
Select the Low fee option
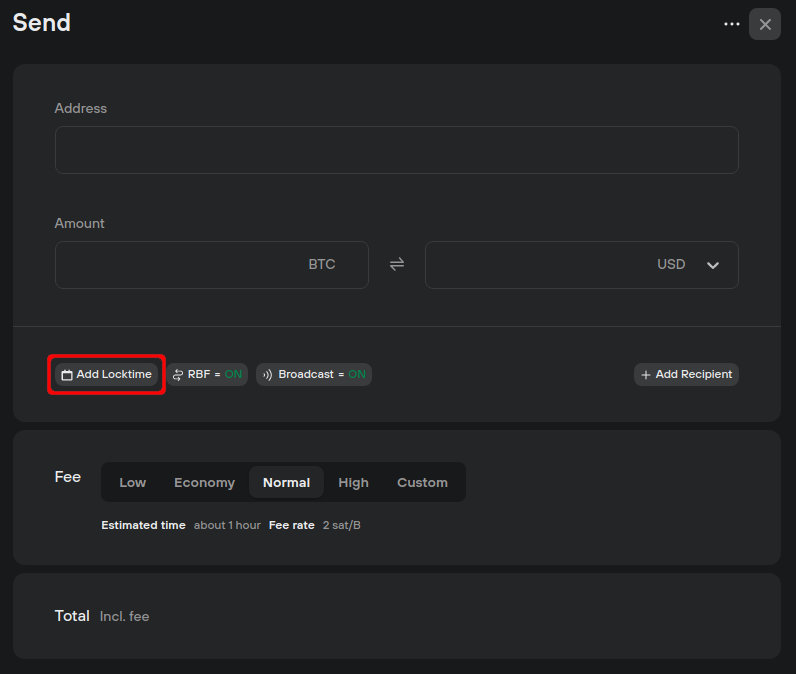point(132,482)
